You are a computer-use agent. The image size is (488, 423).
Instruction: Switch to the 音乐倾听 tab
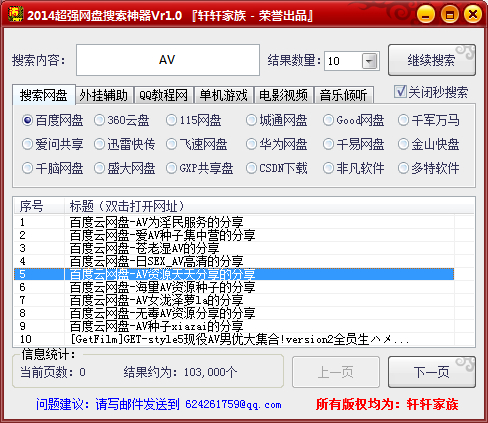click(344, 96)
